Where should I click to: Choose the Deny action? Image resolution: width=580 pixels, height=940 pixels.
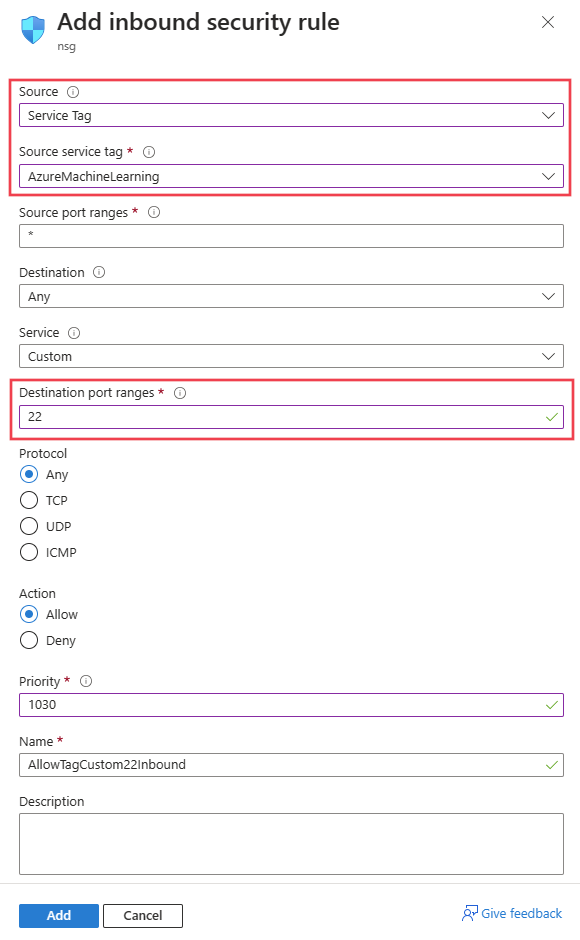click(29, 640)
